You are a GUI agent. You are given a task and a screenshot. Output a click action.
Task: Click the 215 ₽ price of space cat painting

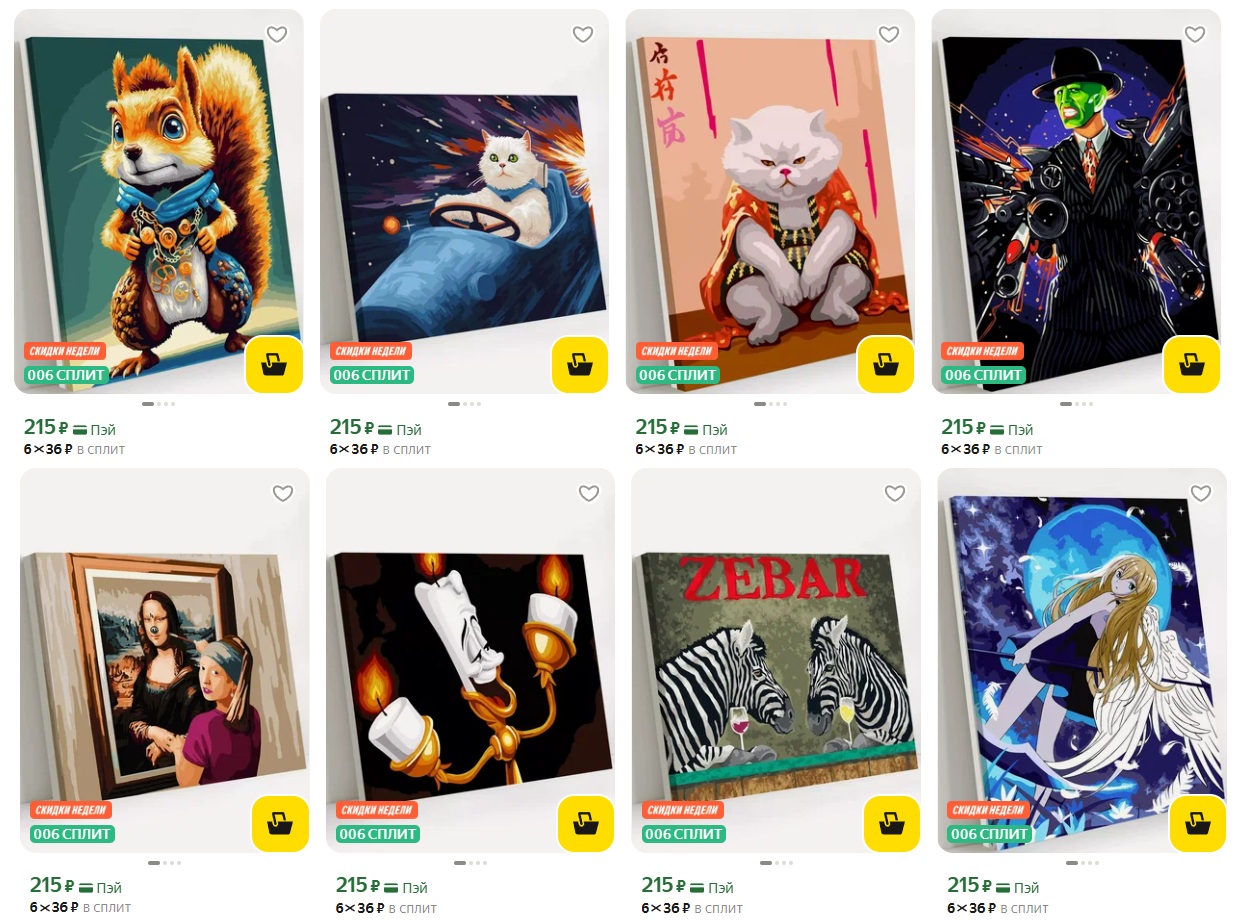click(353, 428)
